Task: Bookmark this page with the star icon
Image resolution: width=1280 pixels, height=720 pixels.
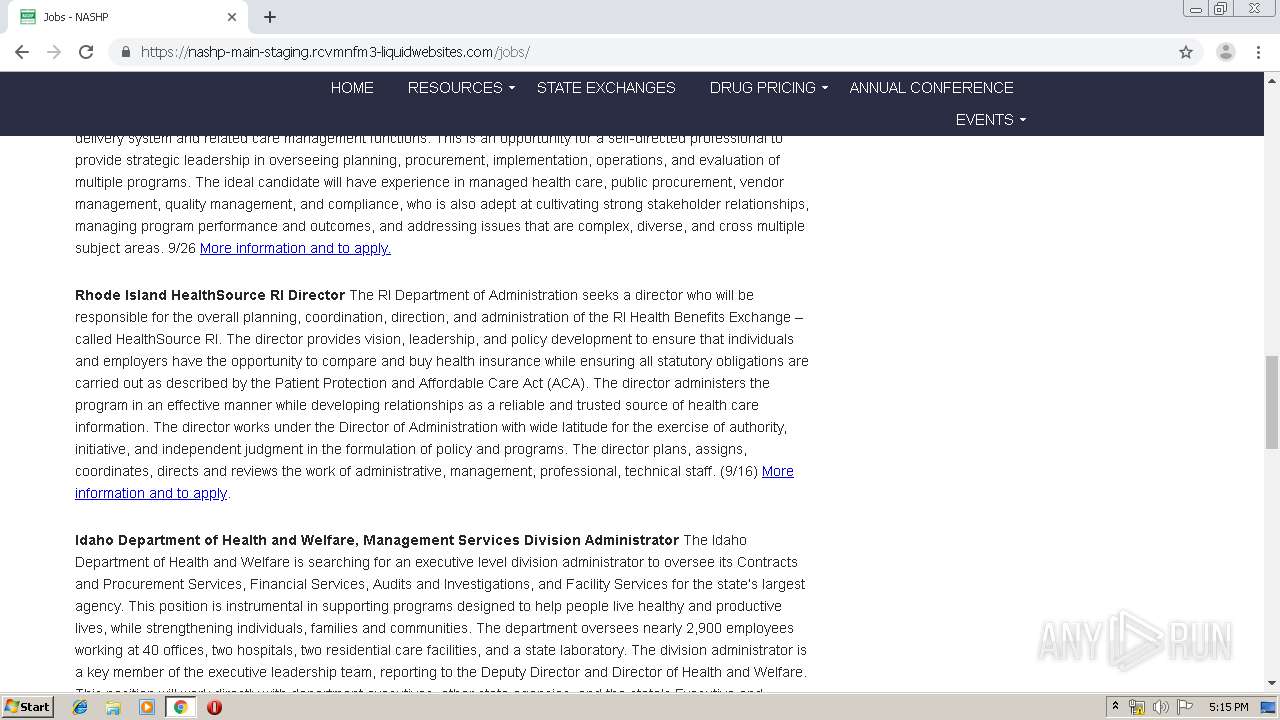Action: click(x=1186, y=52)
